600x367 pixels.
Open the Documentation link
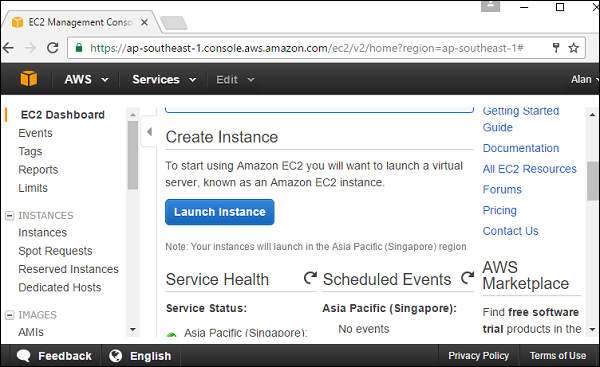[x=521, y=148]
